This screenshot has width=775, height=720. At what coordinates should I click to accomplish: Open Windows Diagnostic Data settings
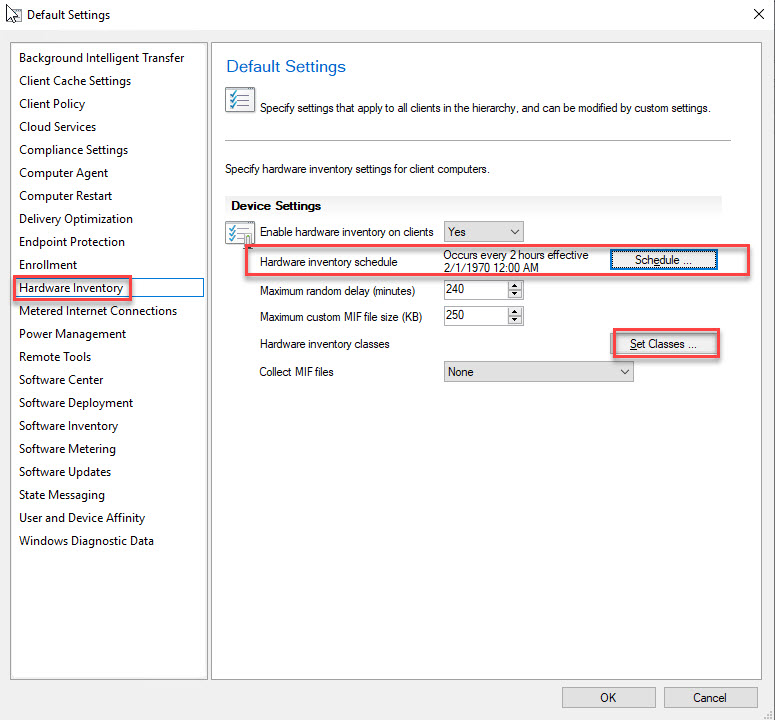click(86, 541)
